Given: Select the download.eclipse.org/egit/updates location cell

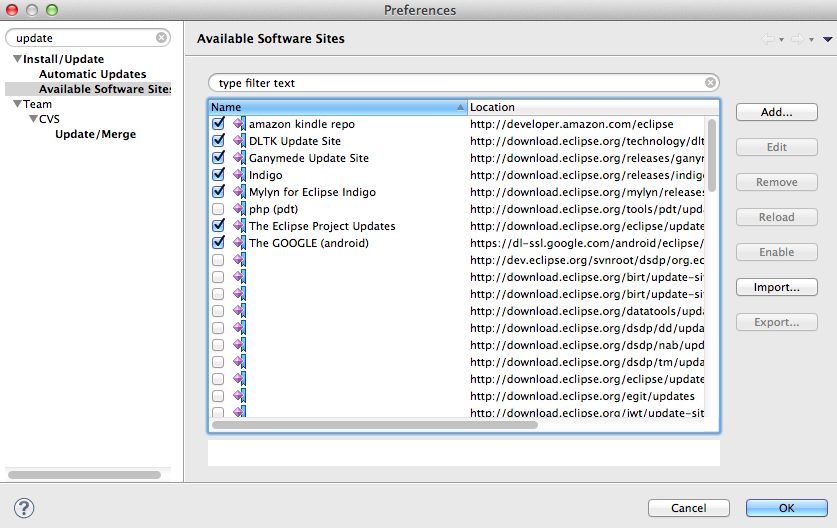Looking at the screenshot, I should [x=582, y=396].
